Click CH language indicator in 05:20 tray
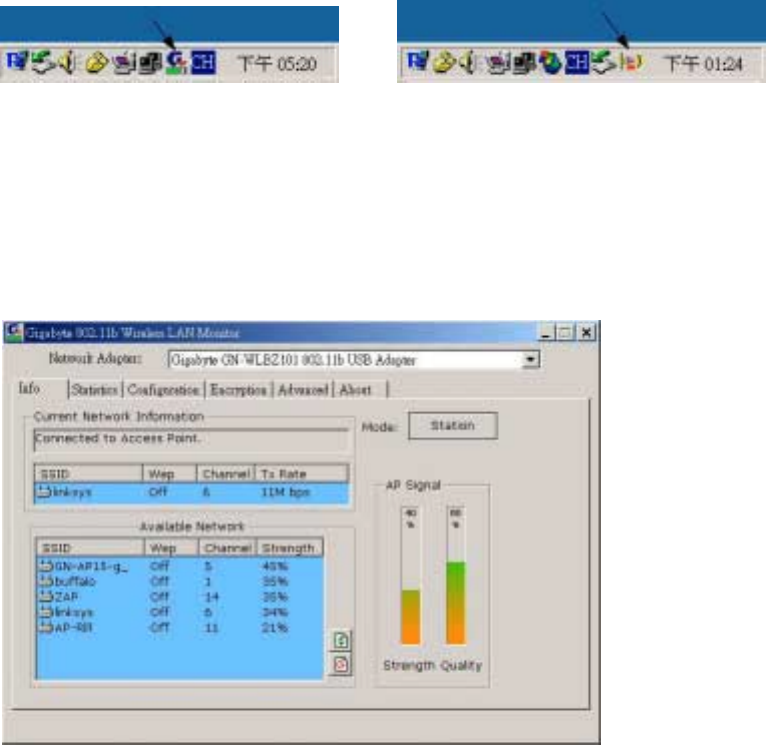 coord(203,63)
